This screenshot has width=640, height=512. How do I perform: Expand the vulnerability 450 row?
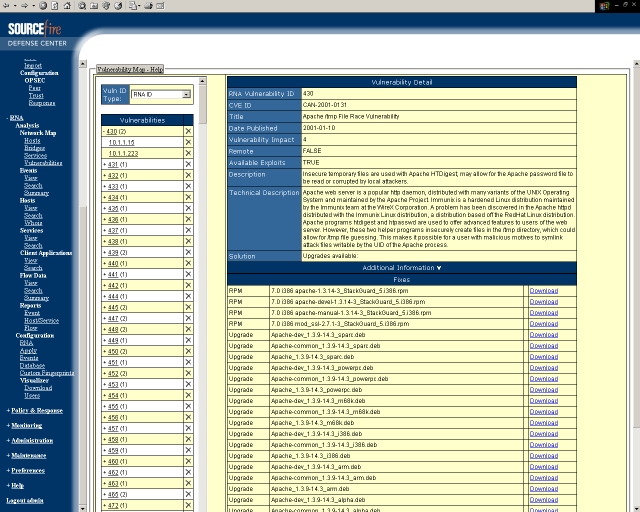click(104, 352)
